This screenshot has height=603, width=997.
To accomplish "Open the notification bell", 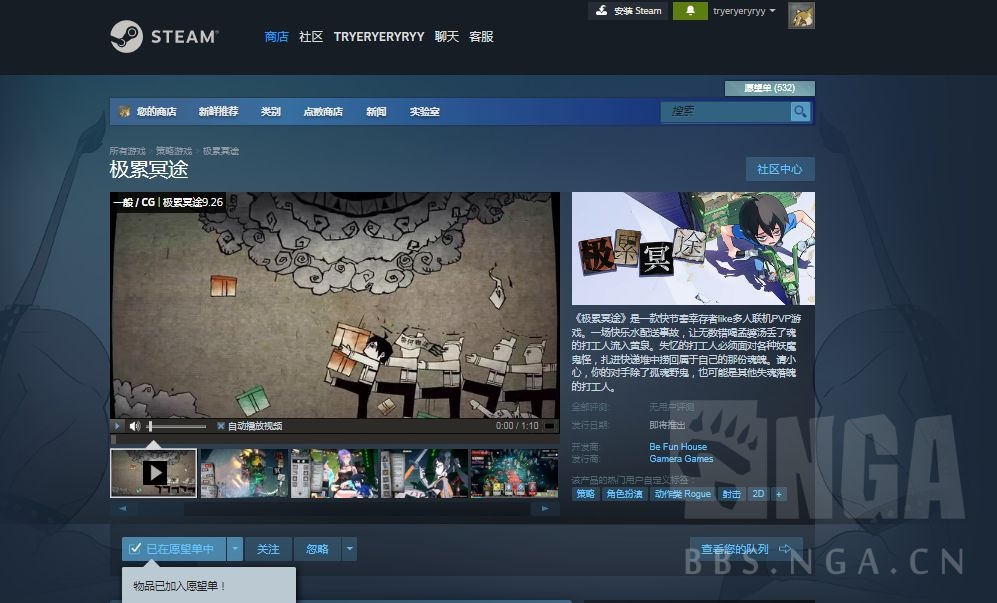I will tap(690, 11).
